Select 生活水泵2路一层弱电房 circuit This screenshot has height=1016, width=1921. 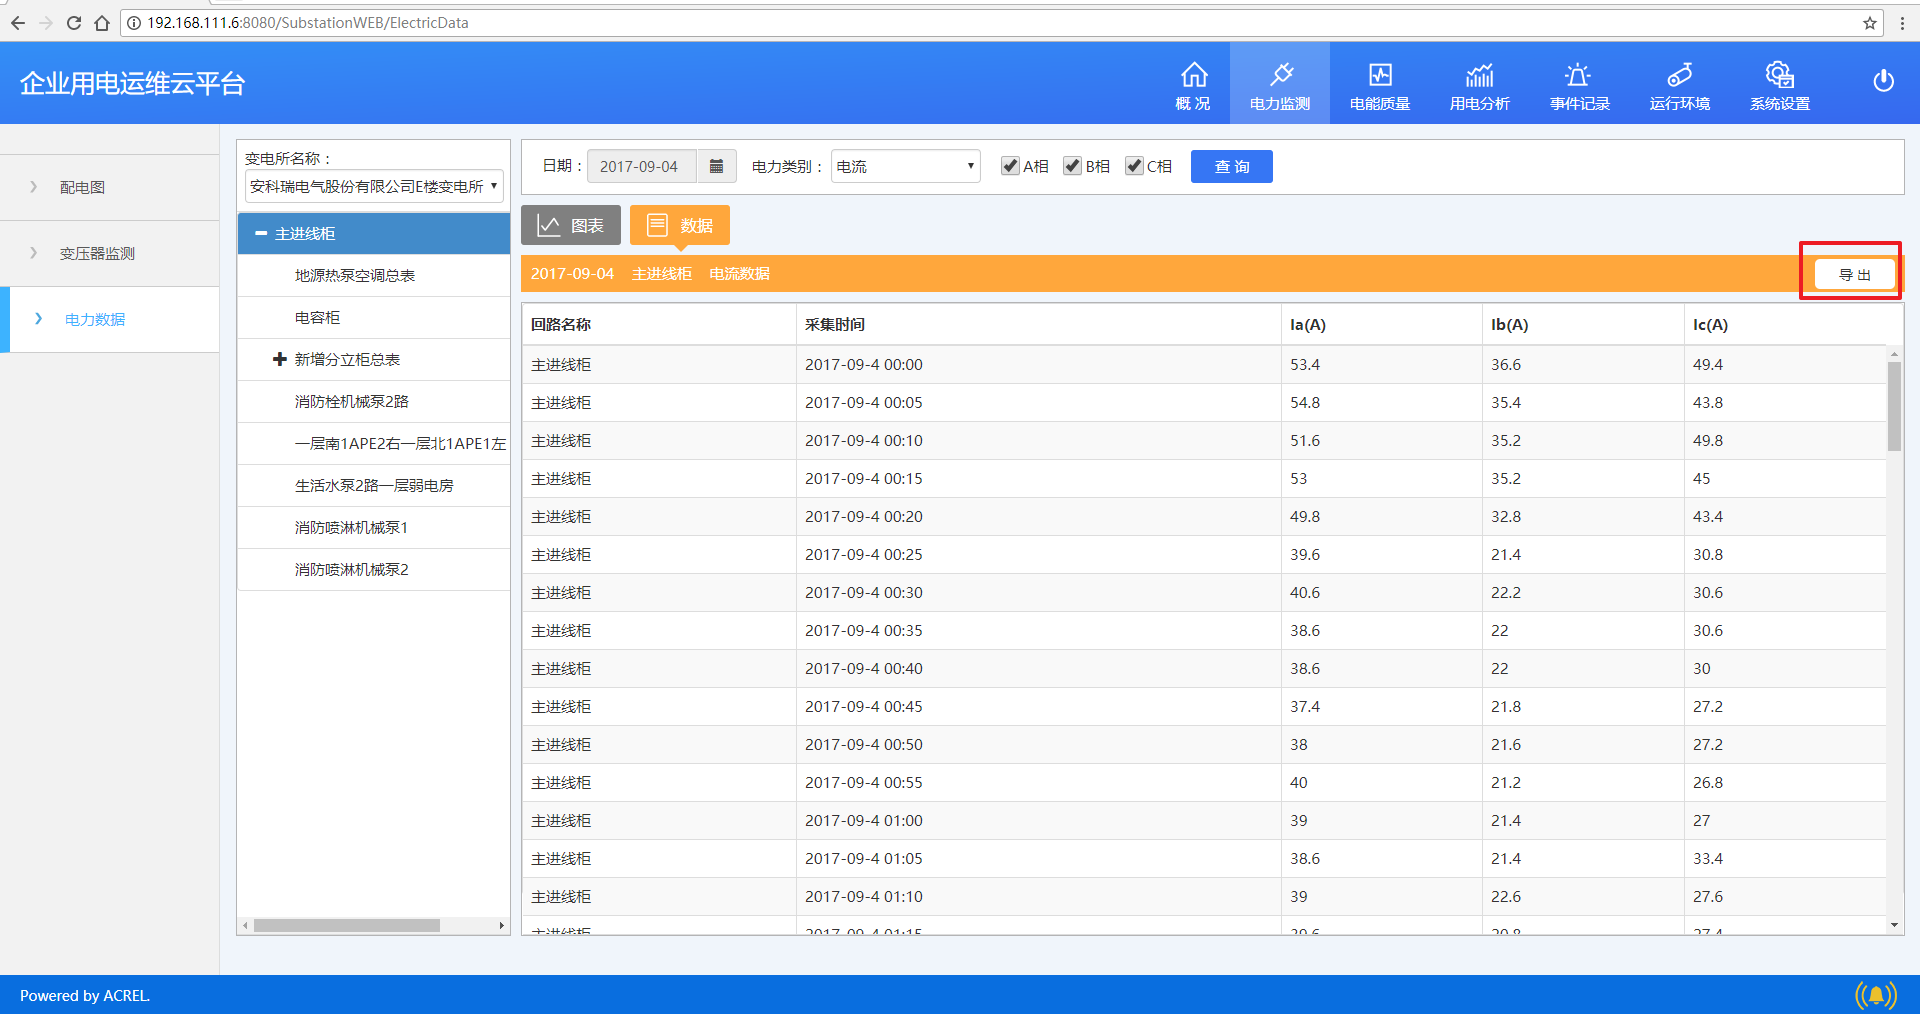pos(374,486)
